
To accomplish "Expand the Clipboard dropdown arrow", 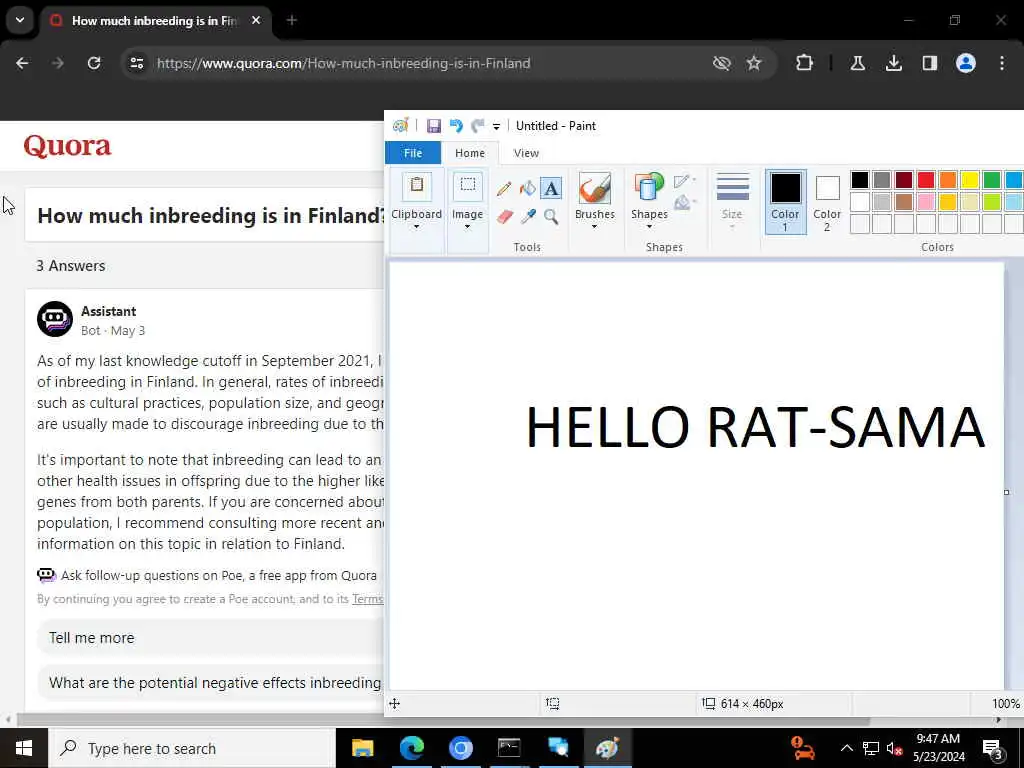I will [417, 227].
